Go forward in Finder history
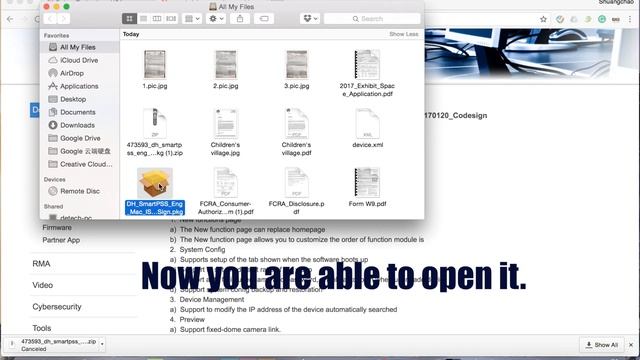This screenshot has width=640, height=360. pos(64,19)
